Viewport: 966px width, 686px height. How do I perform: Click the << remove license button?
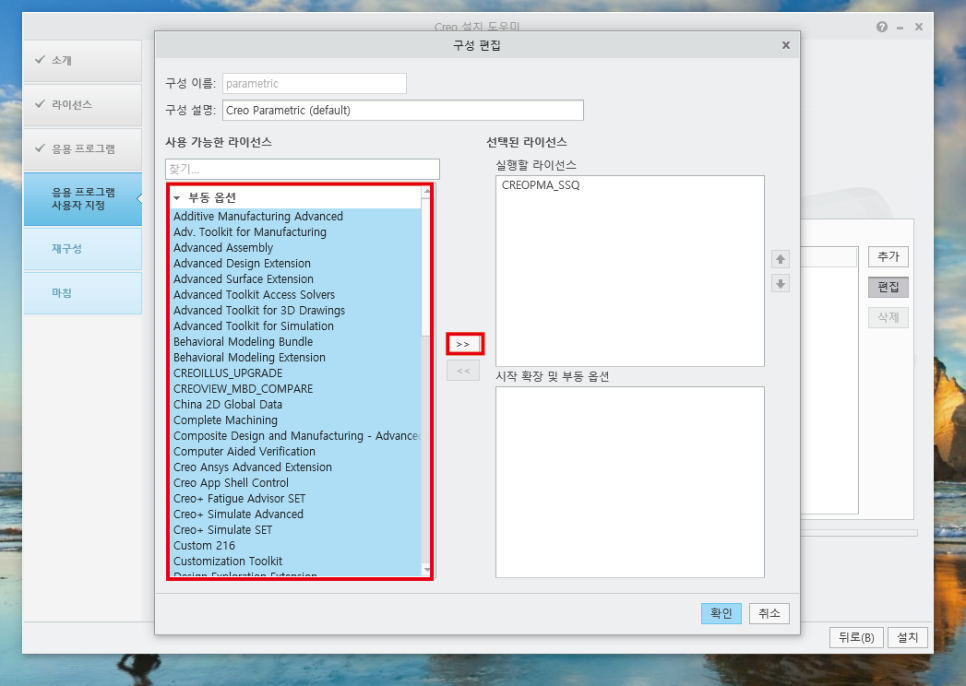tap(463, 371)
